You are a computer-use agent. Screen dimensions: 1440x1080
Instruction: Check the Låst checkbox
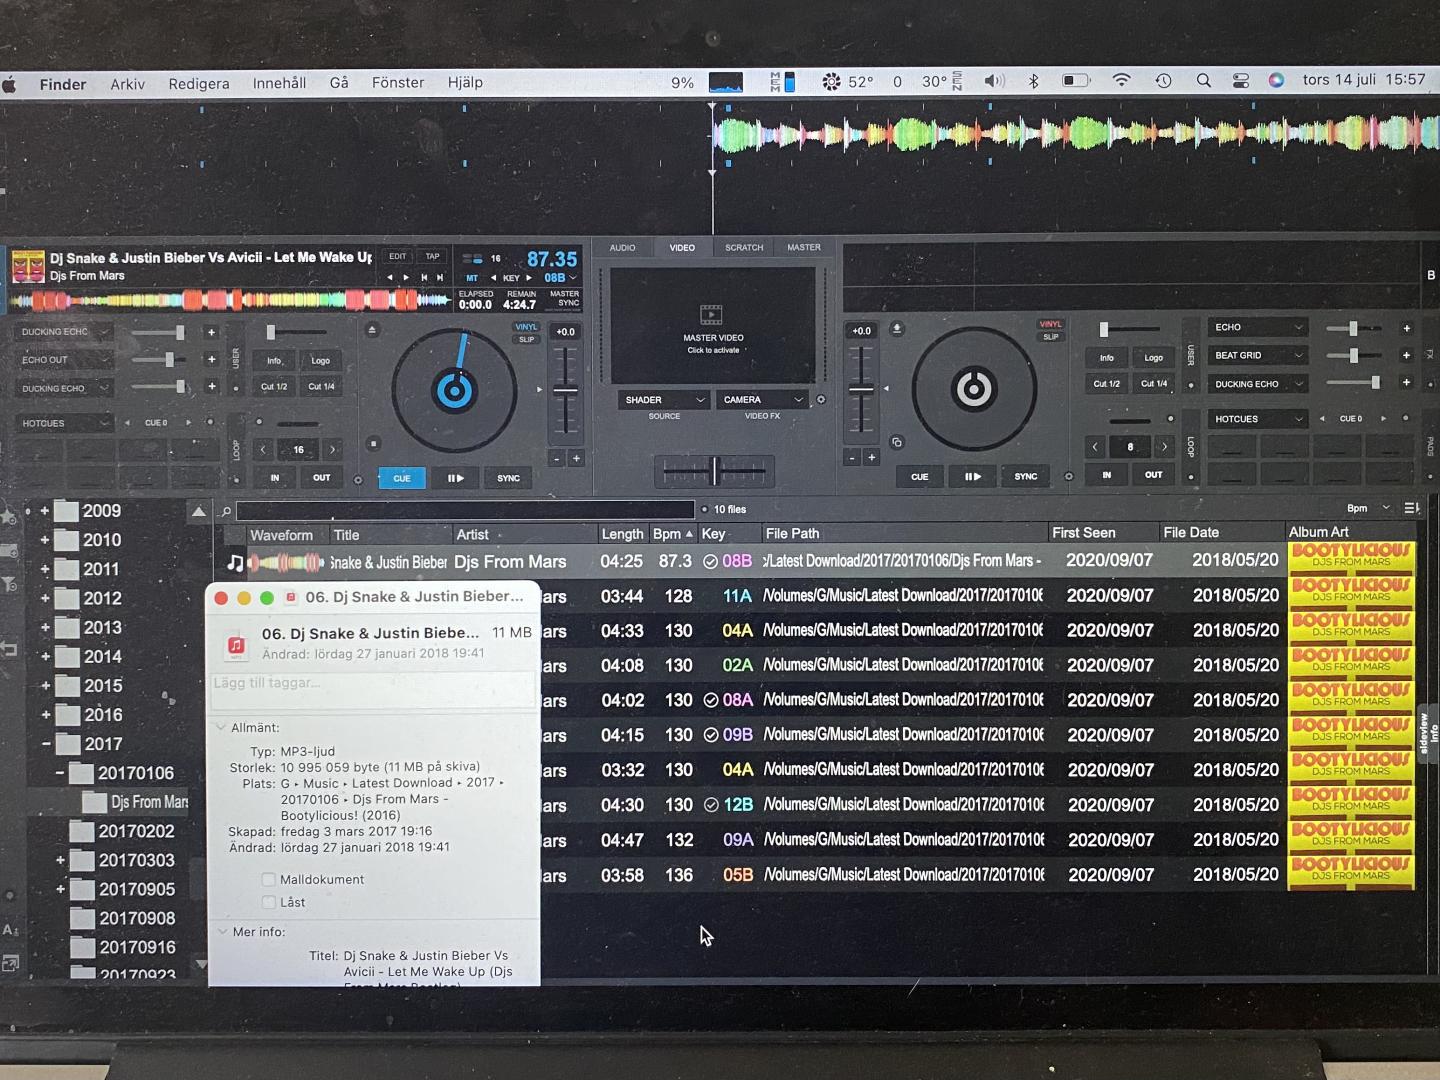(x=268, y=902)
